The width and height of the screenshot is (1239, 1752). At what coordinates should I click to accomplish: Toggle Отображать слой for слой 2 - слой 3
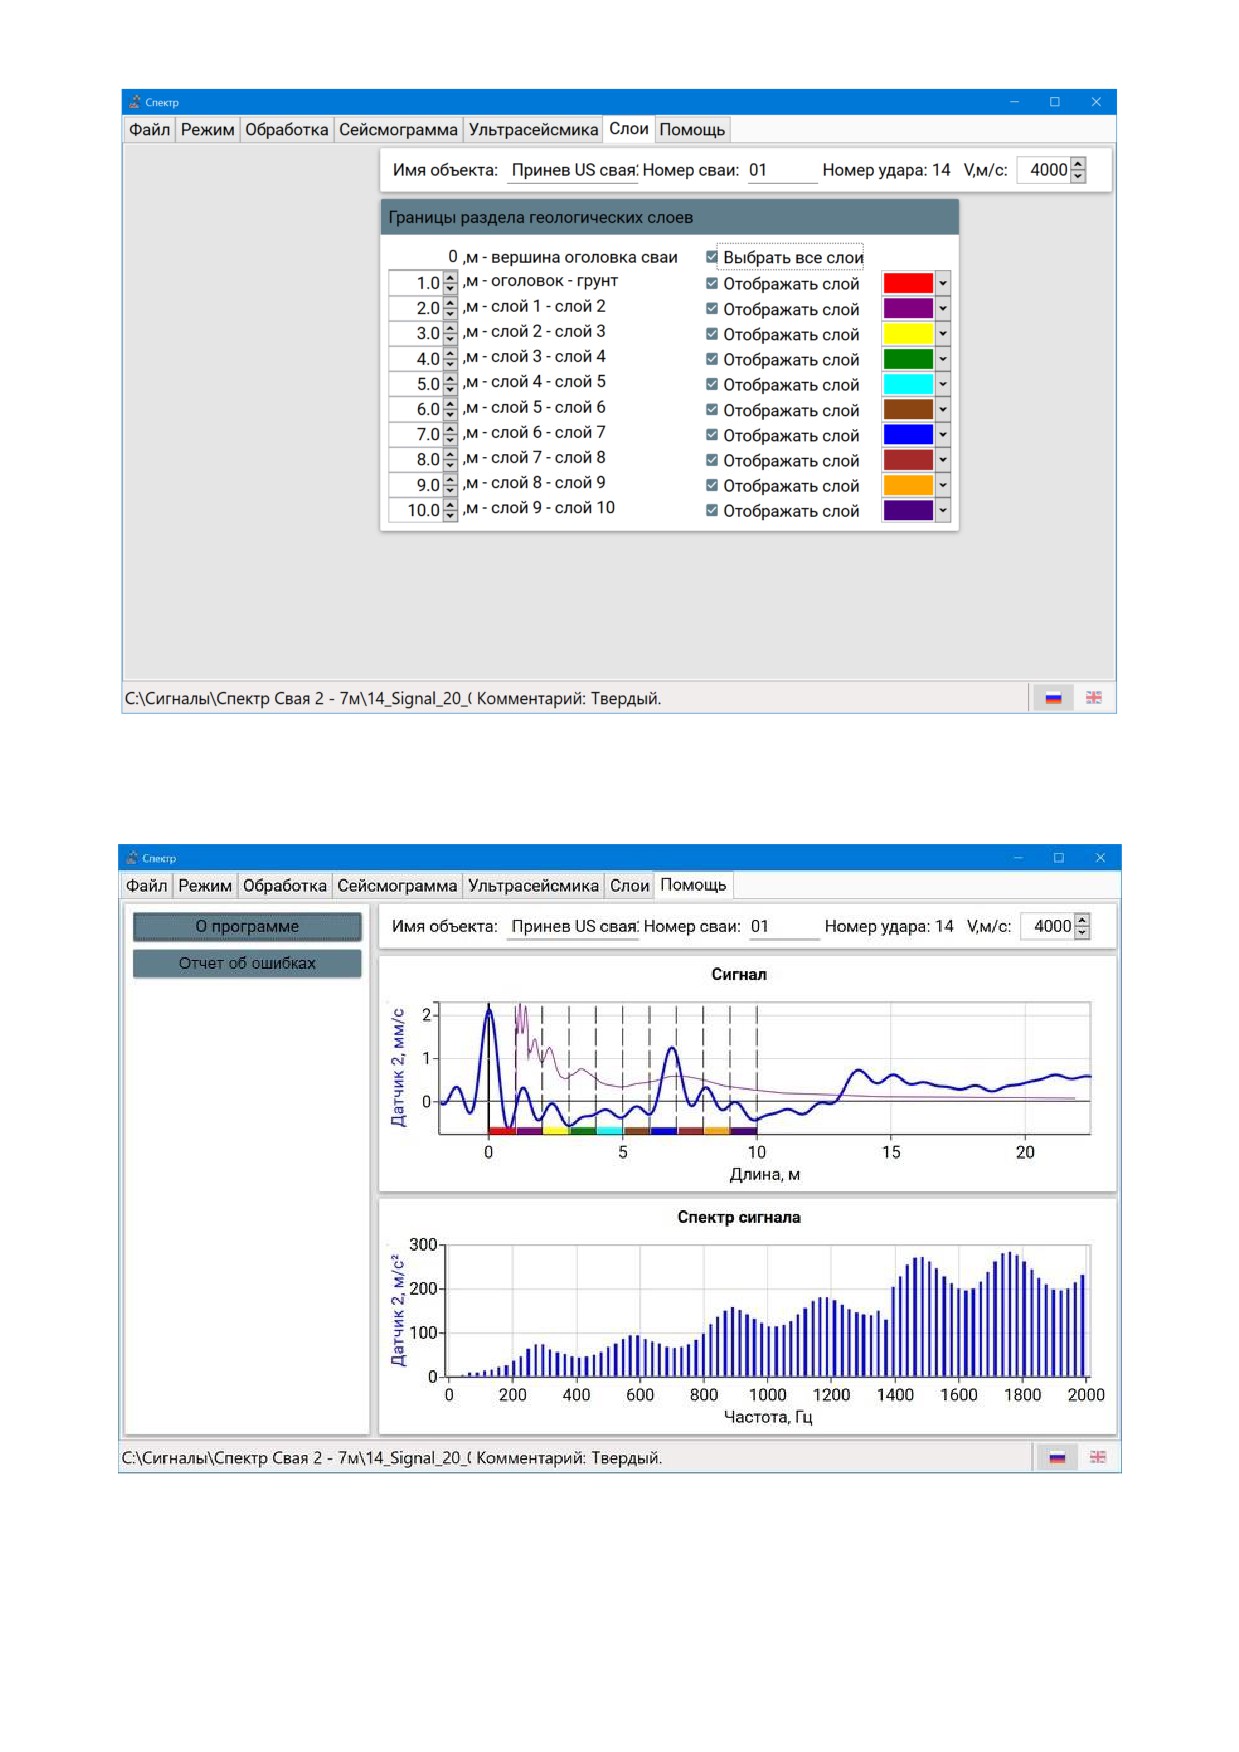(712, 333)
